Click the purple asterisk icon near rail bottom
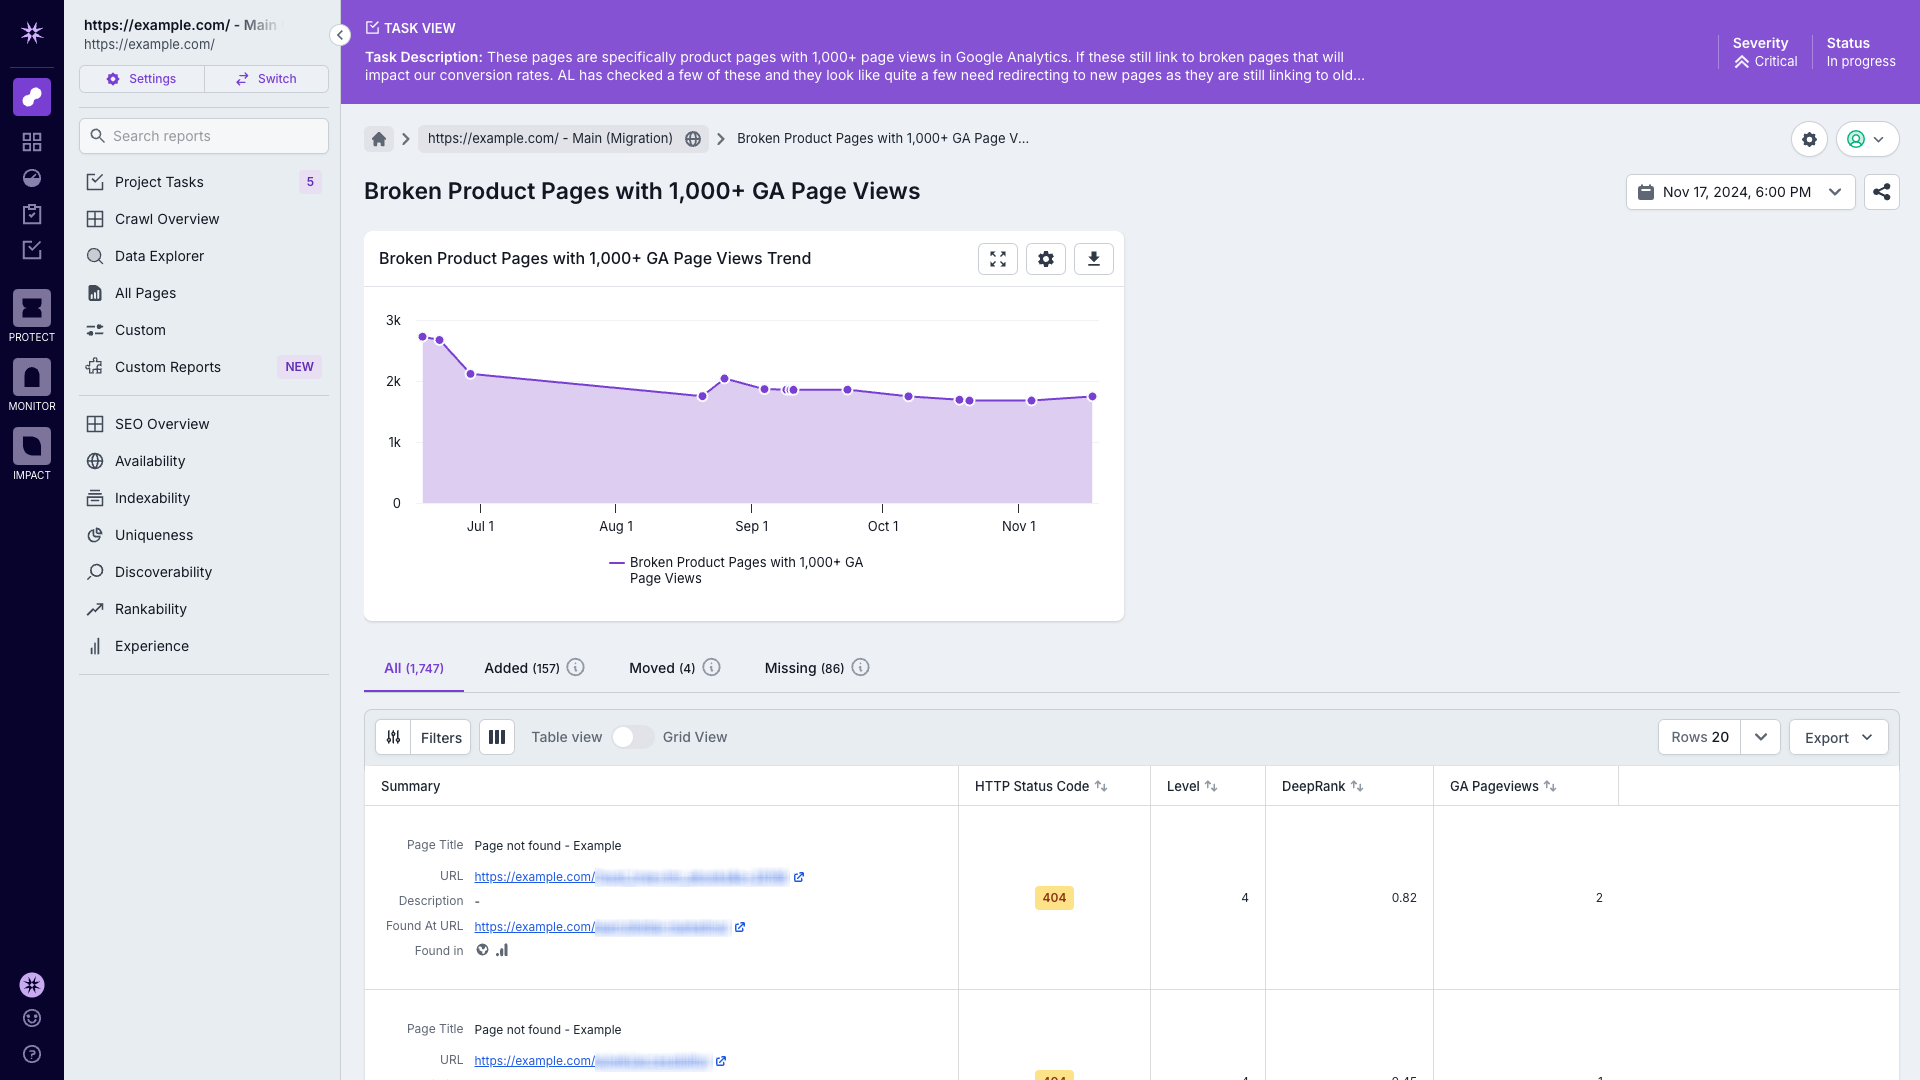The image size is (1920, 1080). pyautogui.click(x=32, y=985)
